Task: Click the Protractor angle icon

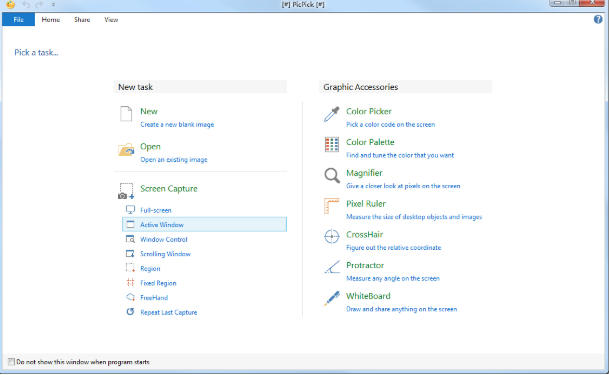Action: [x=332, y=267]
